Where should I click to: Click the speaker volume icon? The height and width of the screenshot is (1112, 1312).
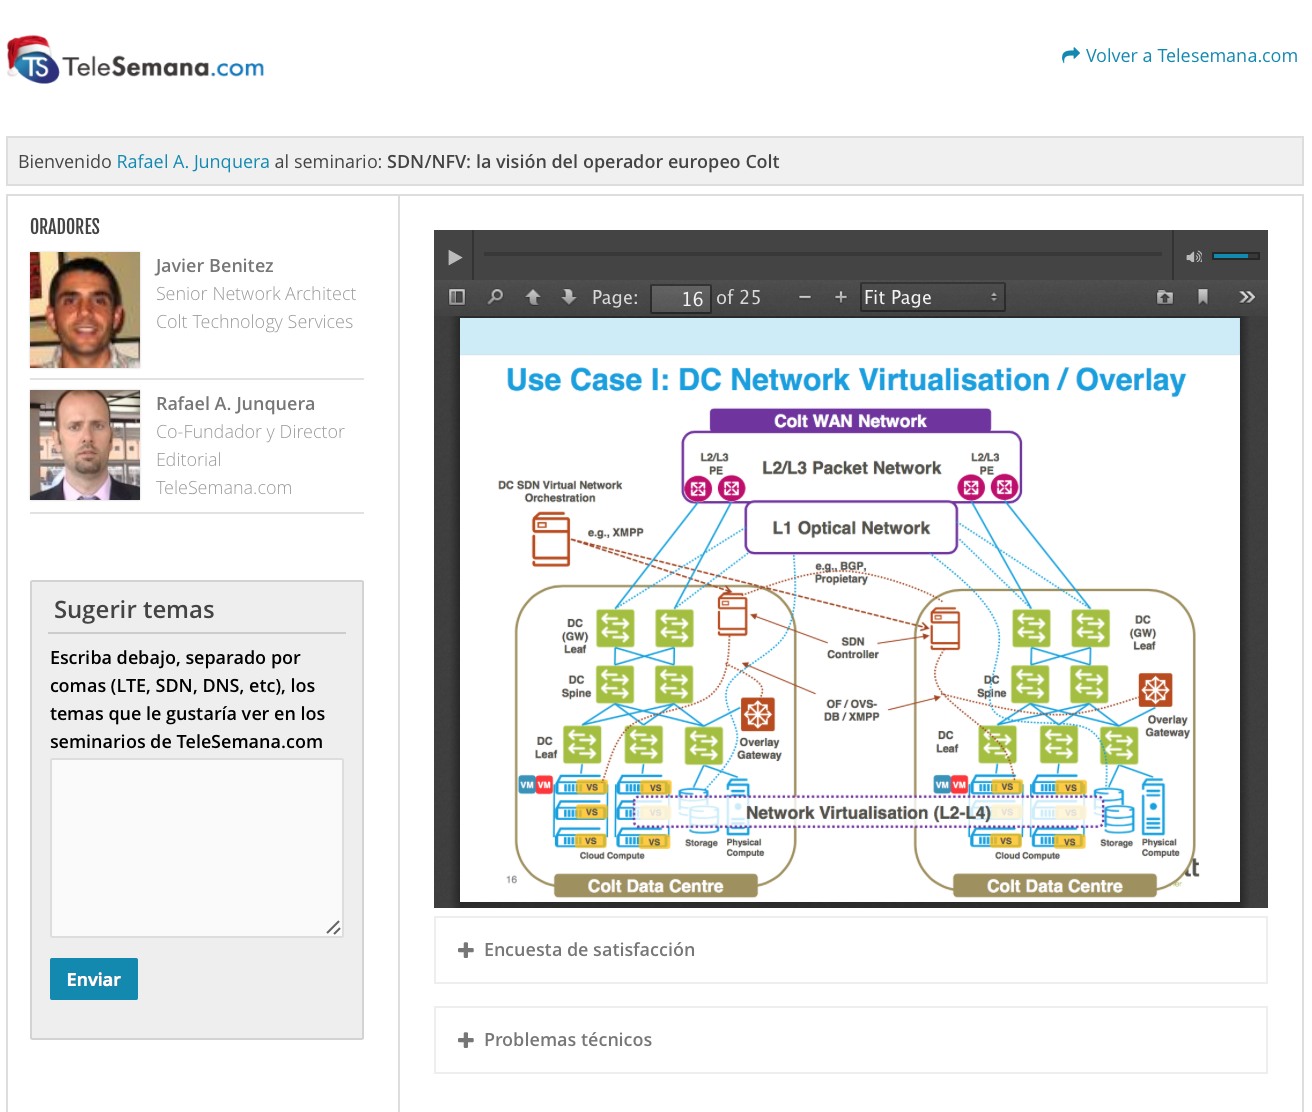(x=1193, y=257)
